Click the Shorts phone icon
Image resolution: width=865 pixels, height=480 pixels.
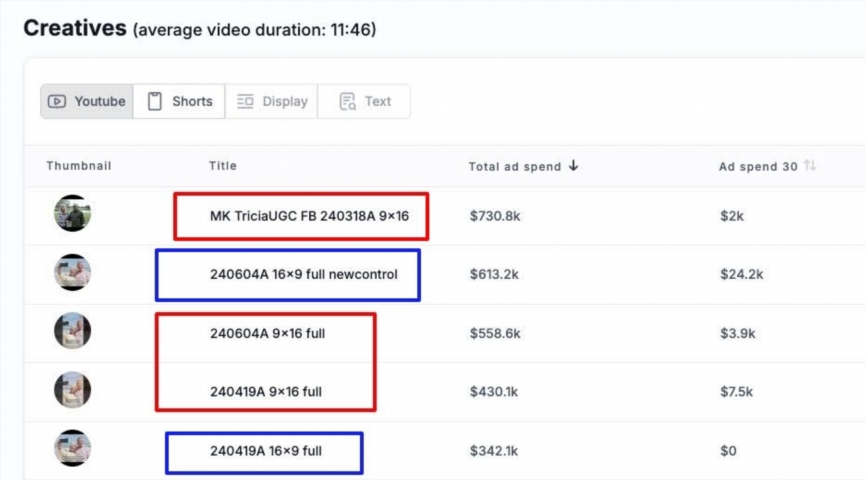[x=154, y=101]
